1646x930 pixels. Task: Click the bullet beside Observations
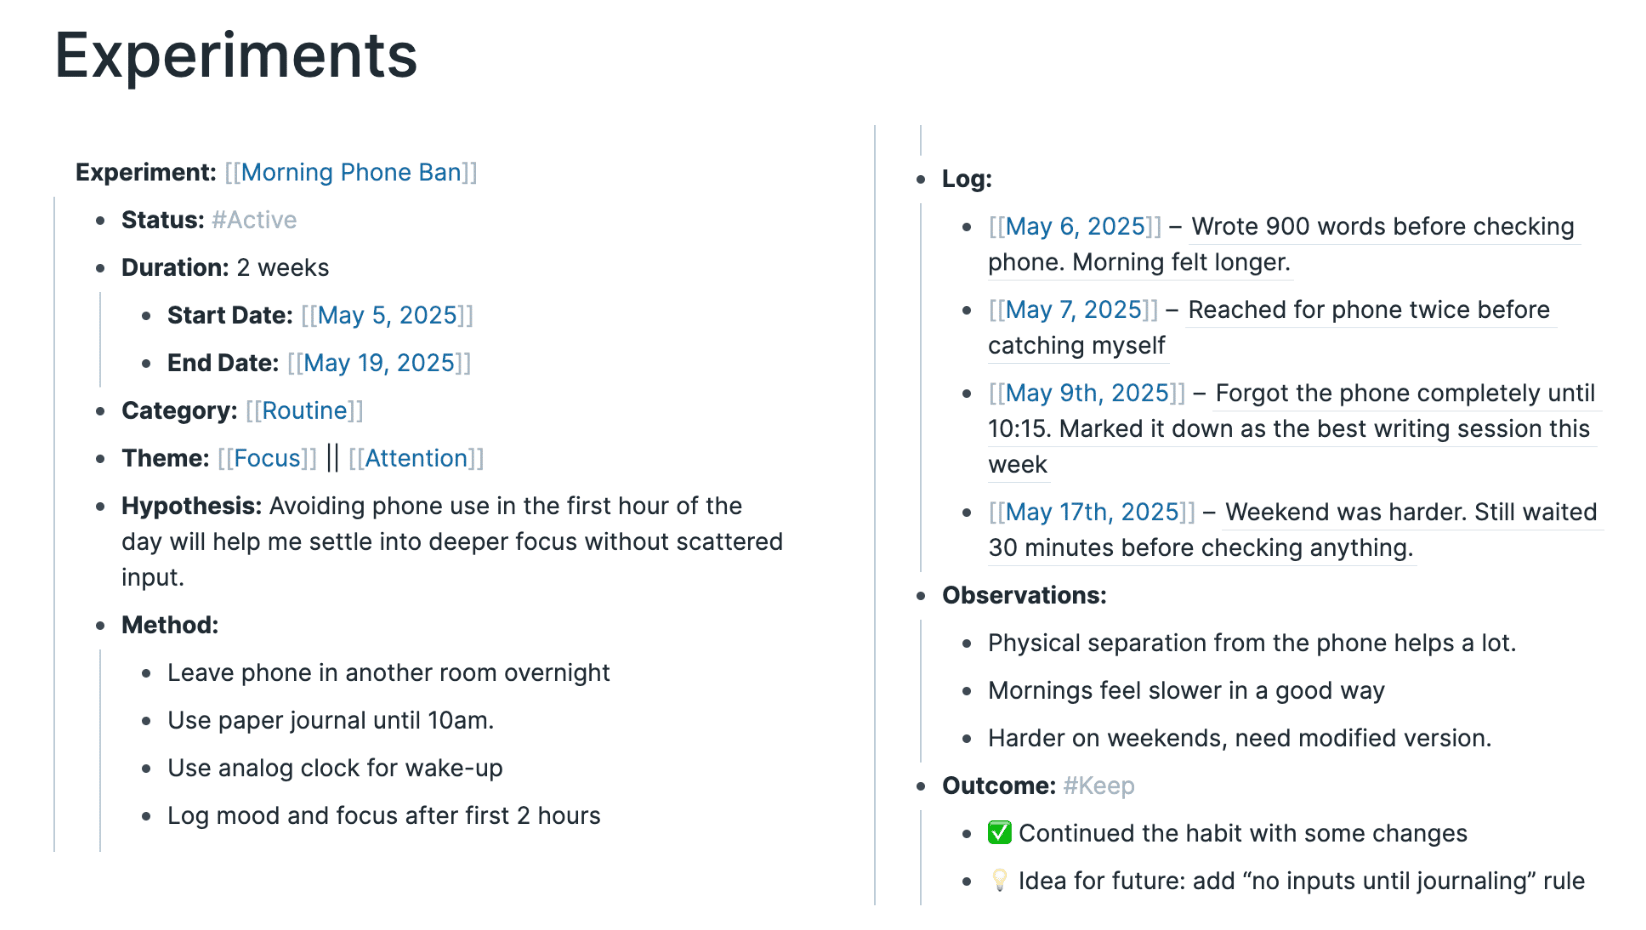[921, 596]
